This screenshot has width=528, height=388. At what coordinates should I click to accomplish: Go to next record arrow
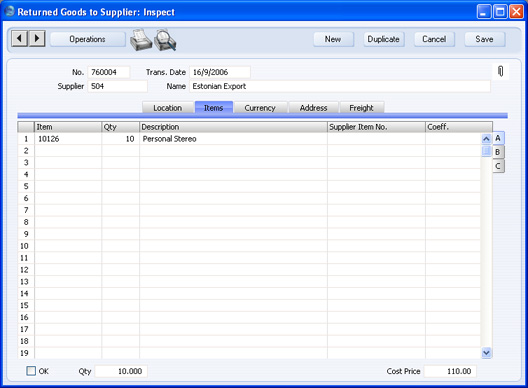37,39
